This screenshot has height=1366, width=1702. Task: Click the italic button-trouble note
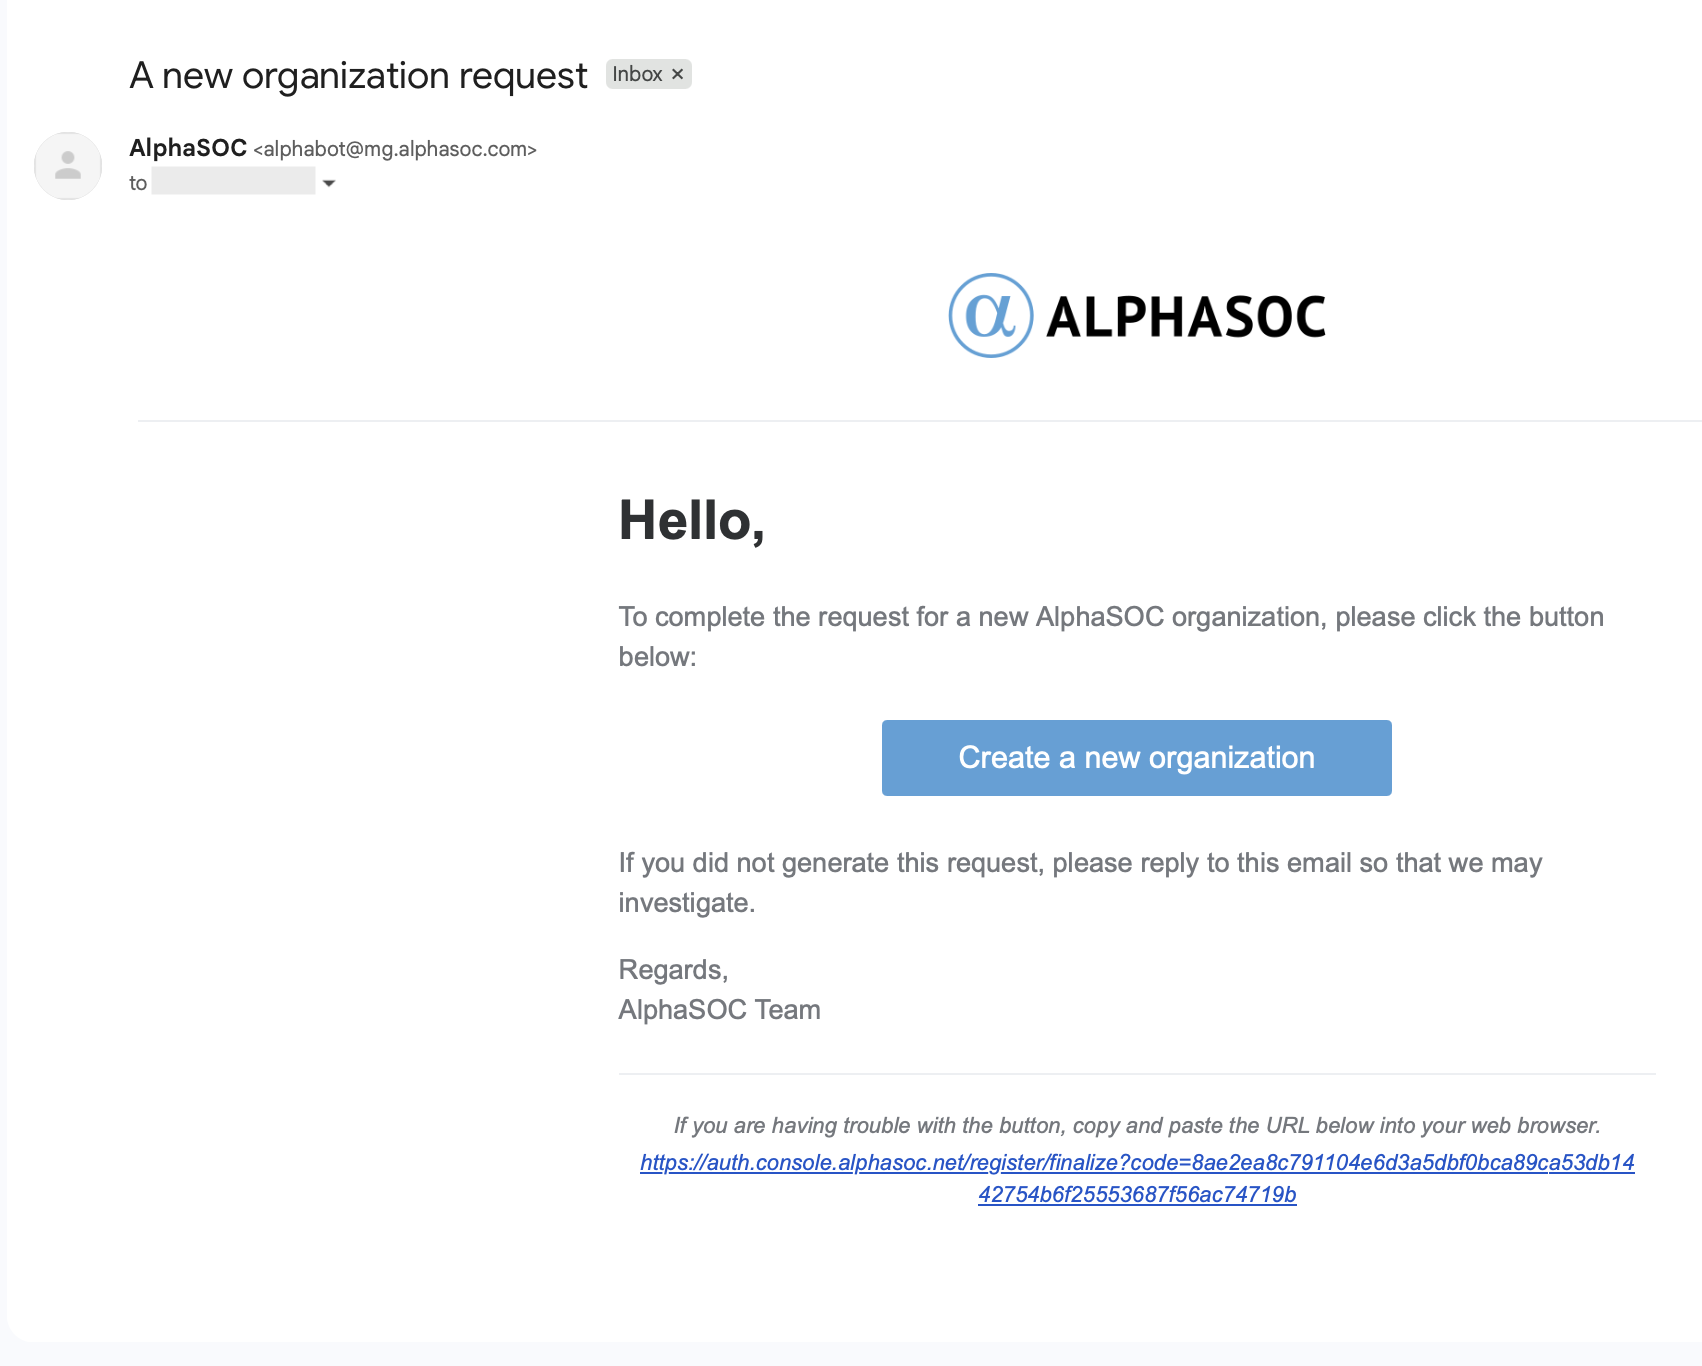(x=1137, y=1125)
